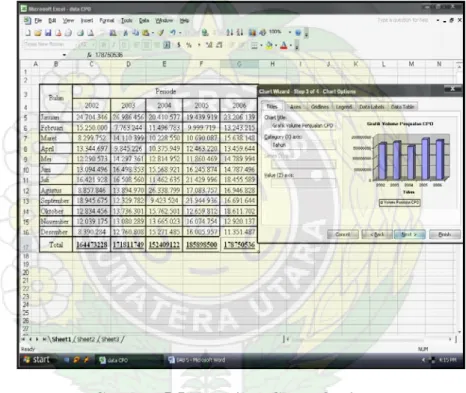Switch to Data Labels tab
The width and height of the screenshot is (466, 393).
click(x=372, y=107)
